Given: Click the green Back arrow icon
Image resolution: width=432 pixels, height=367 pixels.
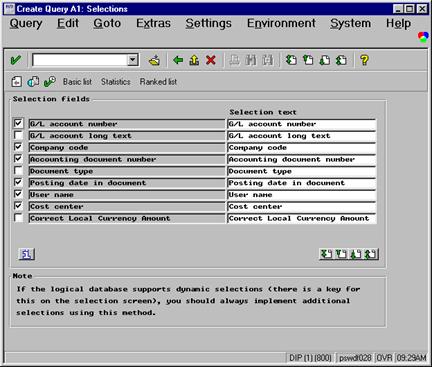Looking at the screenshot, I should coord(178,60).
